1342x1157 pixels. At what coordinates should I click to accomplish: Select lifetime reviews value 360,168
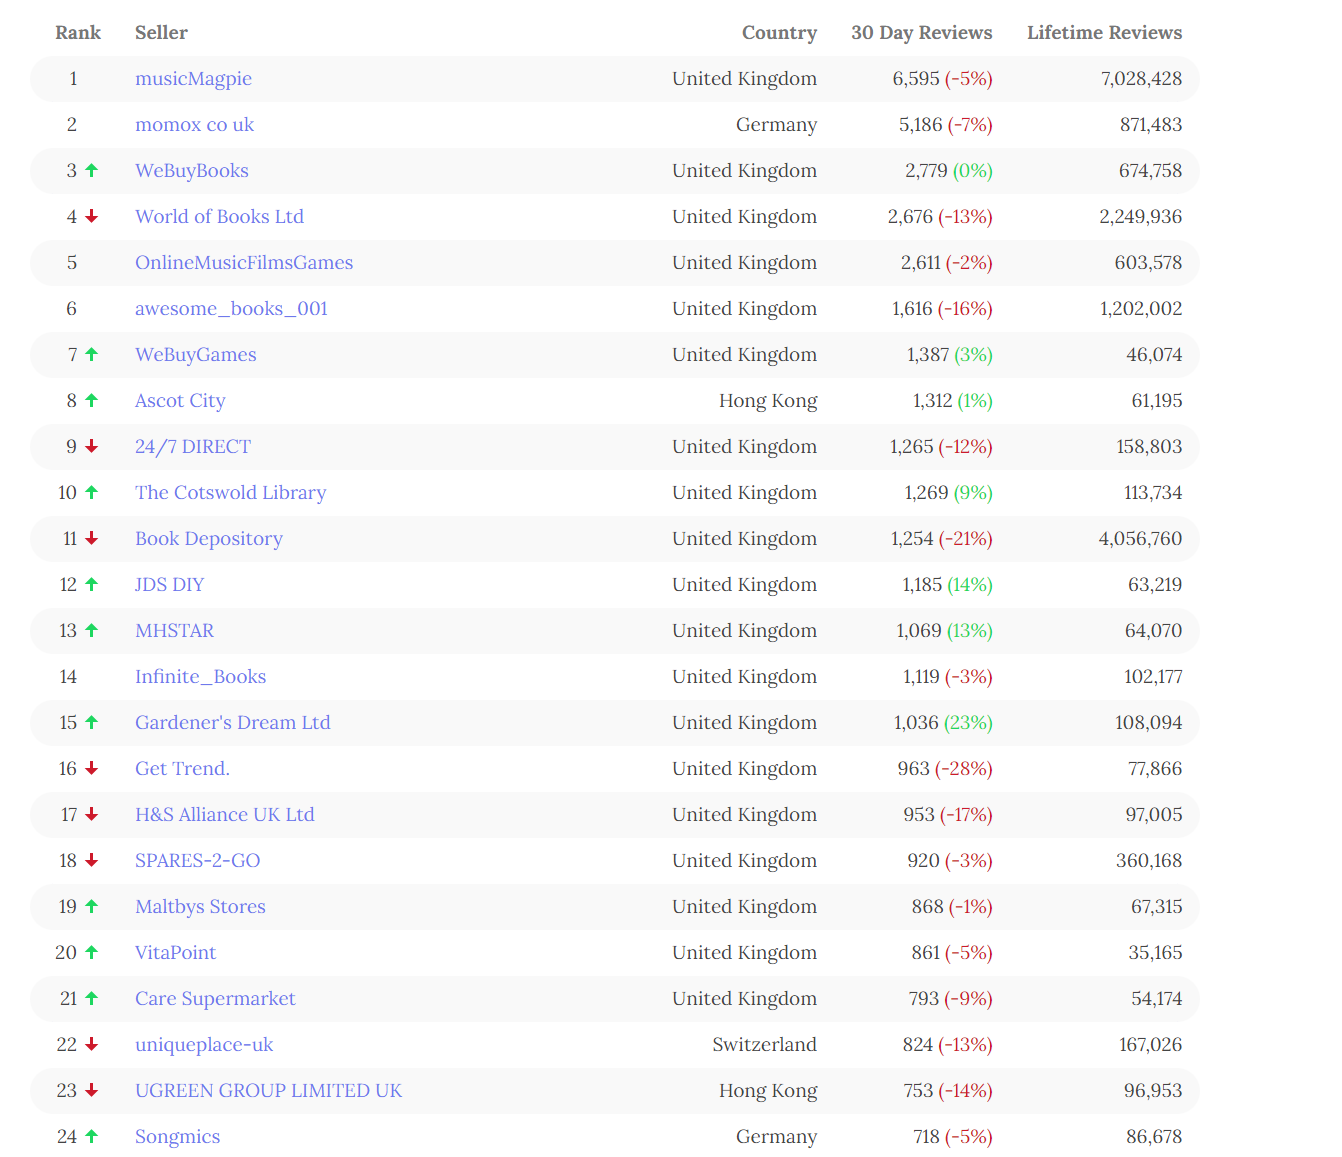coord(1149,861)
